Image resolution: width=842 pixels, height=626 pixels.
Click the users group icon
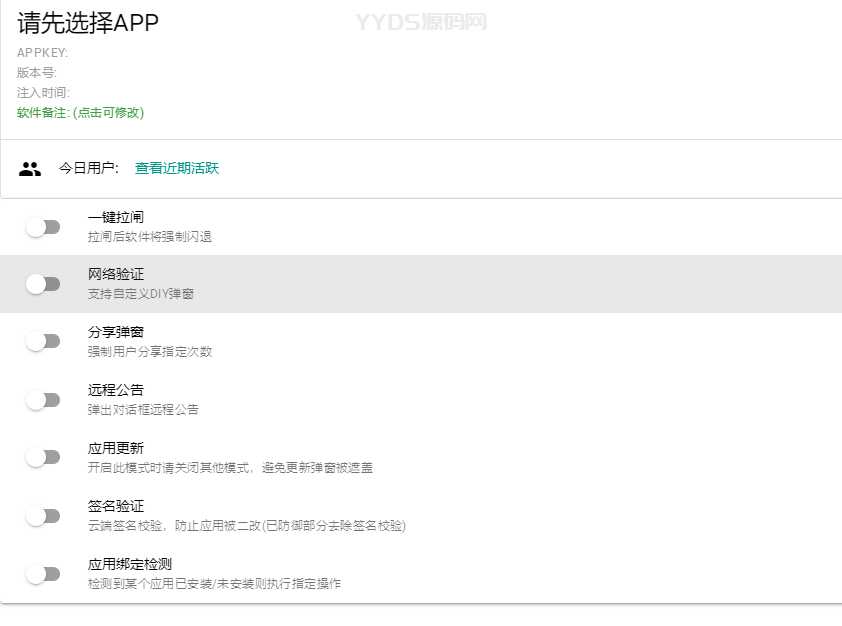point(30,169)
